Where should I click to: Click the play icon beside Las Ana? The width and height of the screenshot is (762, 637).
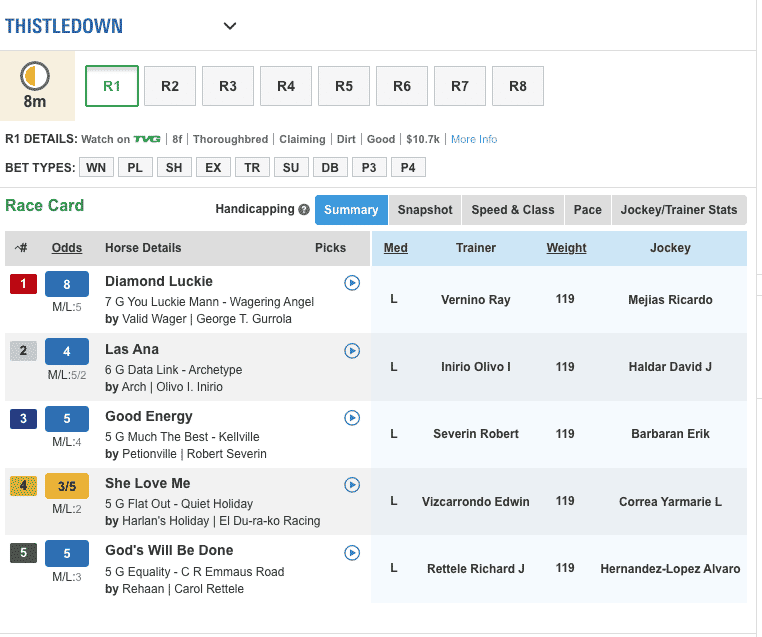point(352,350)
